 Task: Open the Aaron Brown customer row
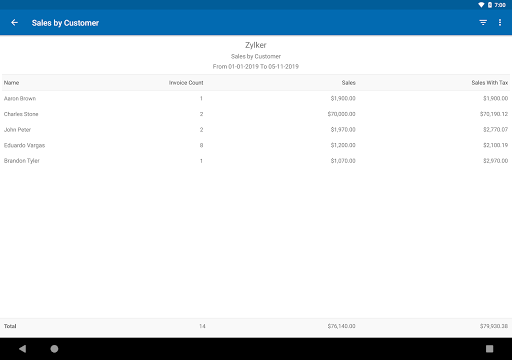tap(256, 98)
